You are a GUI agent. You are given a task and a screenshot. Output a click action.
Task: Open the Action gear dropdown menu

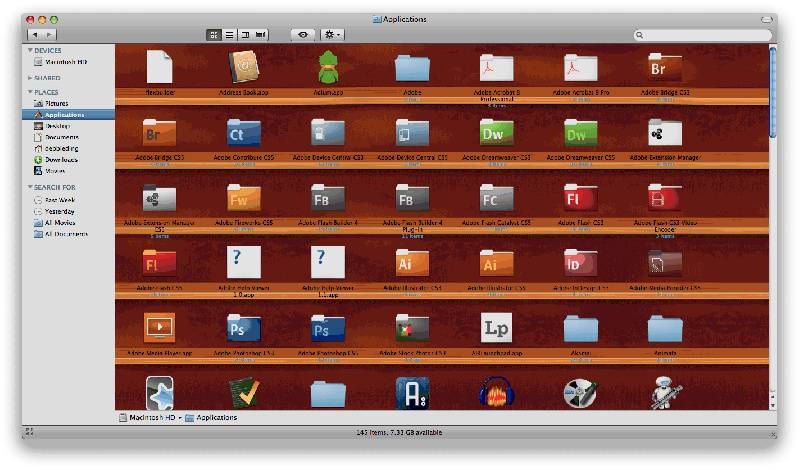[x=333, y=35]
